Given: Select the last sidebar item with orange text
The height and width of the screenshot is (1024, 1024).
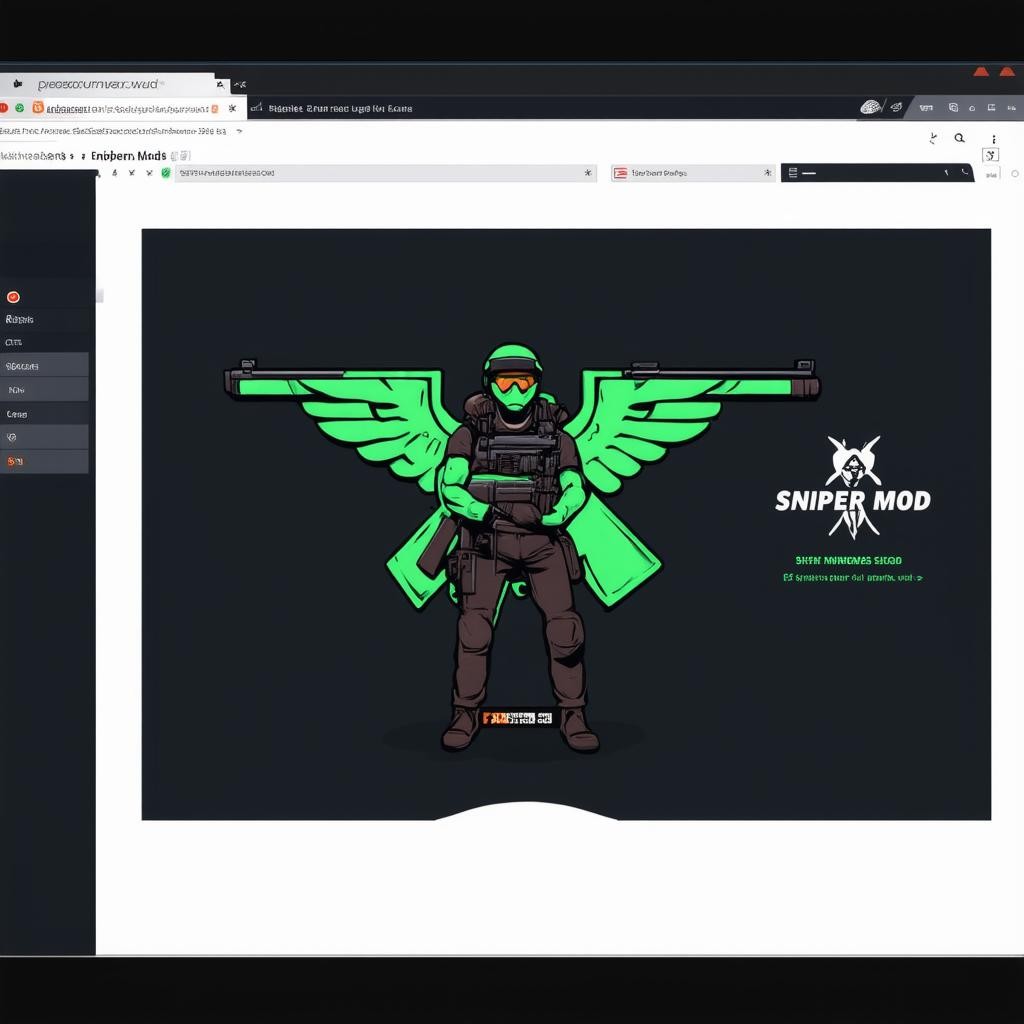Looking at the screenshot, I should coord(15,461).
